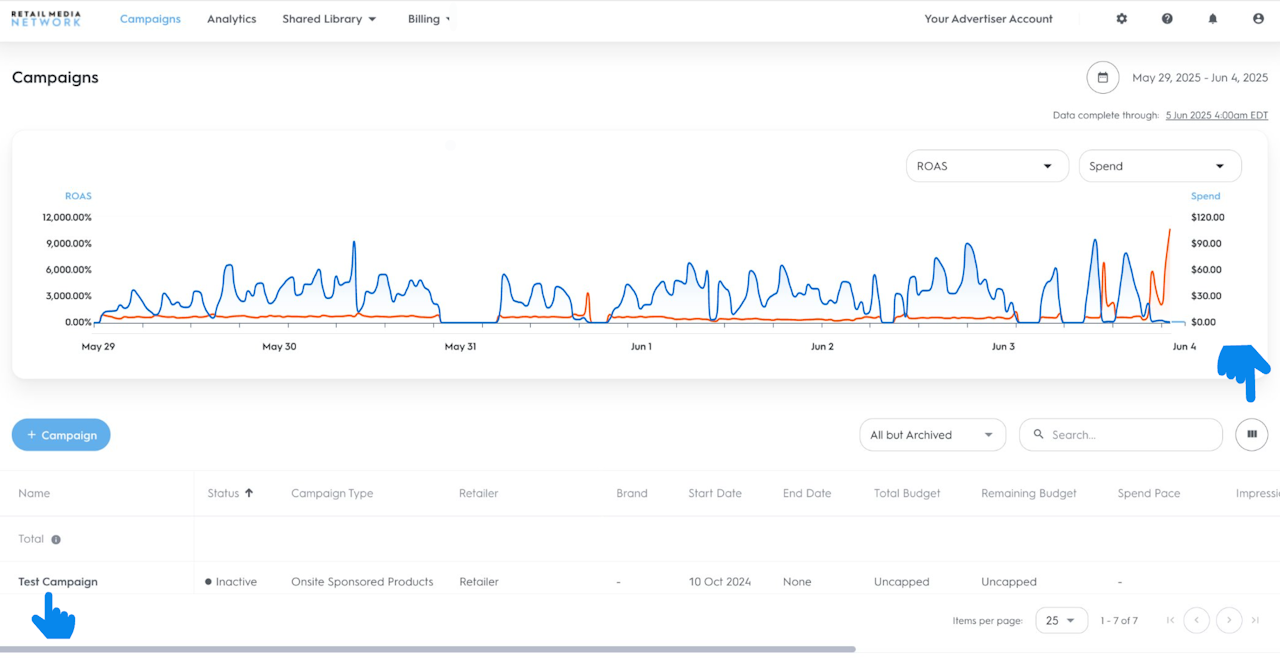
Task: Expand the ROAS metric dropdown
Action: 985,166
